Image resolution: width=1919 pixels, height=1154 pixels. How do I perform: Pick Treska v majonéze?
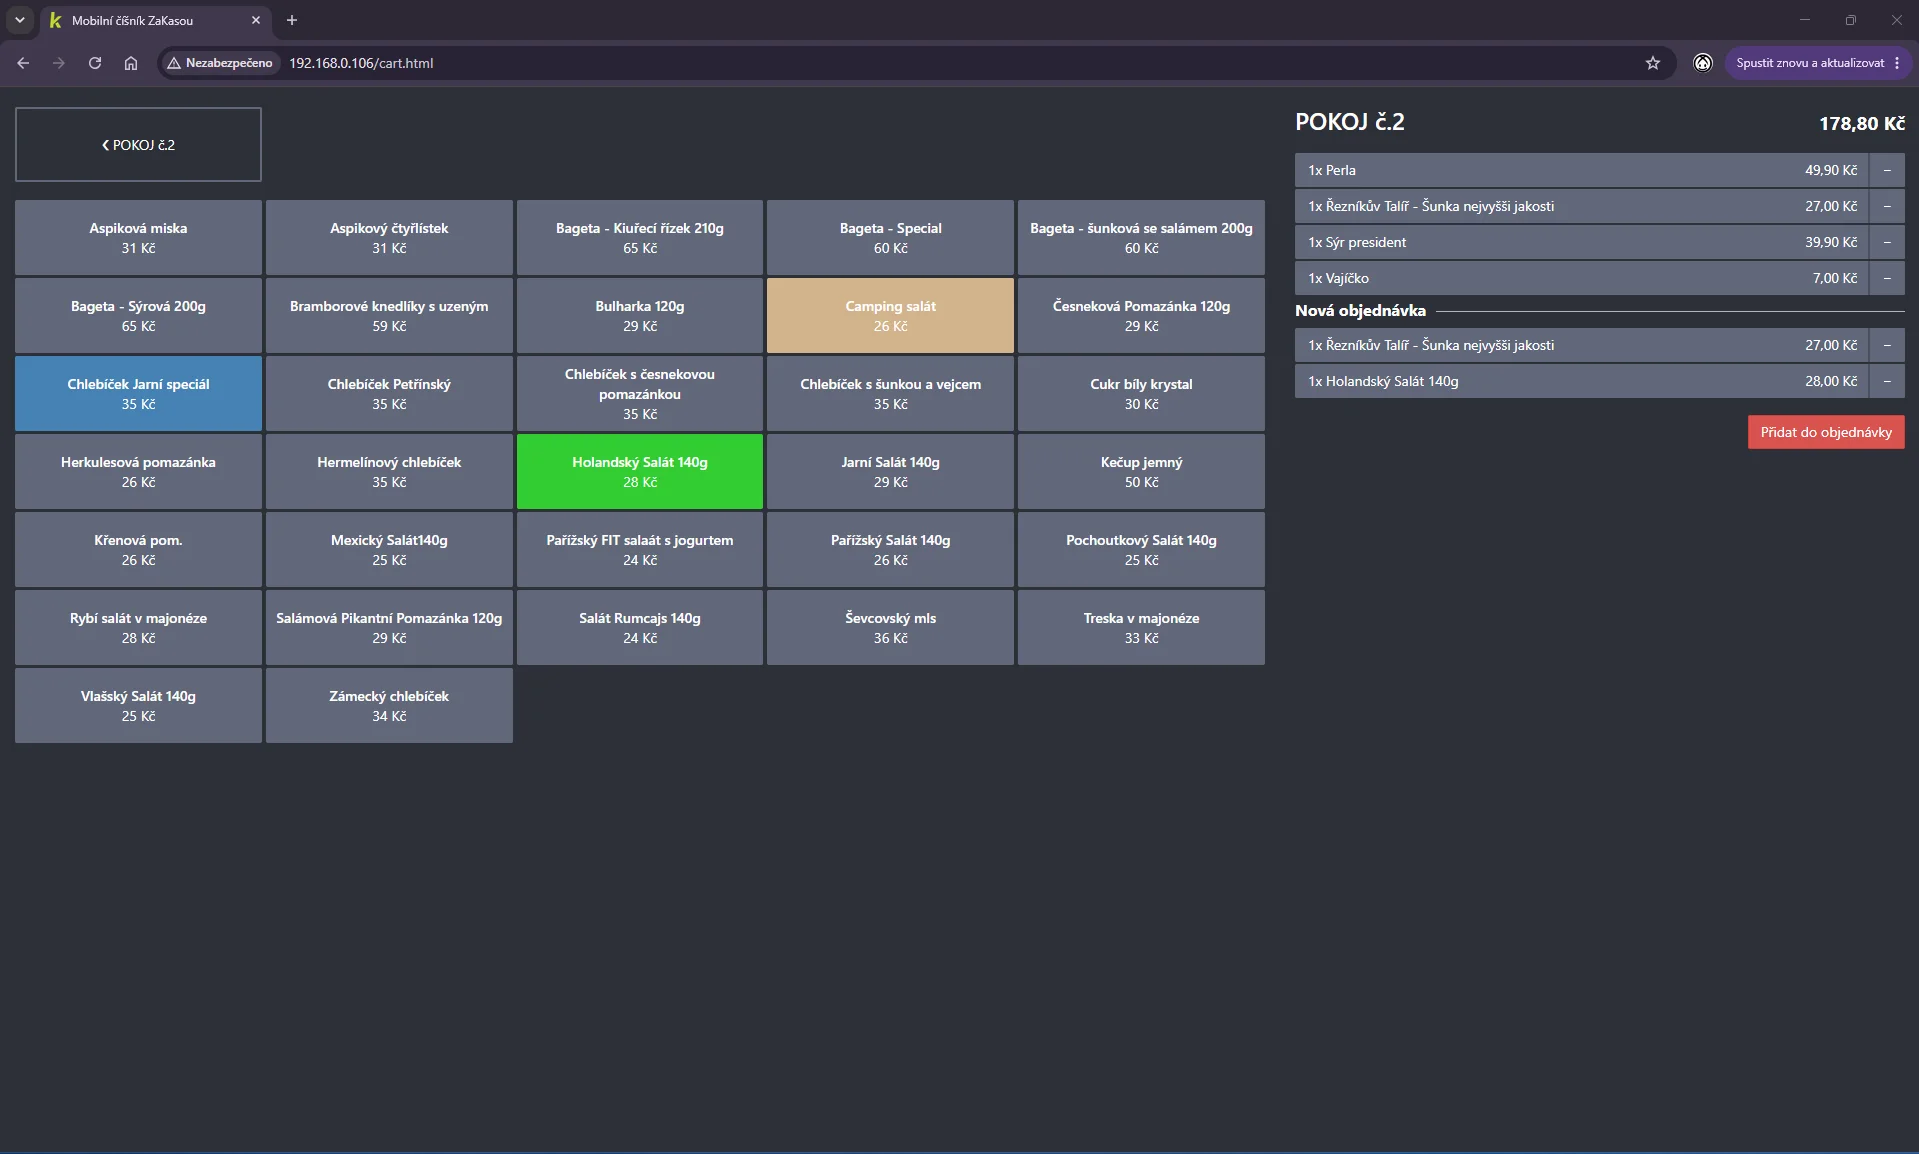1141,628
